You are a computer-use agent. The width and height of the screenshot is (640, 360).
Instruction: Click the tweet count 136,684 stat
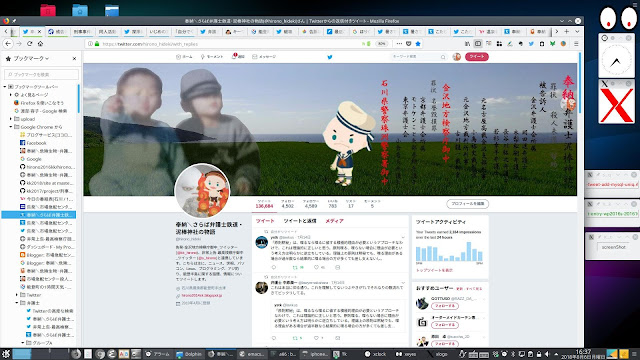click(x=264, y=204)
